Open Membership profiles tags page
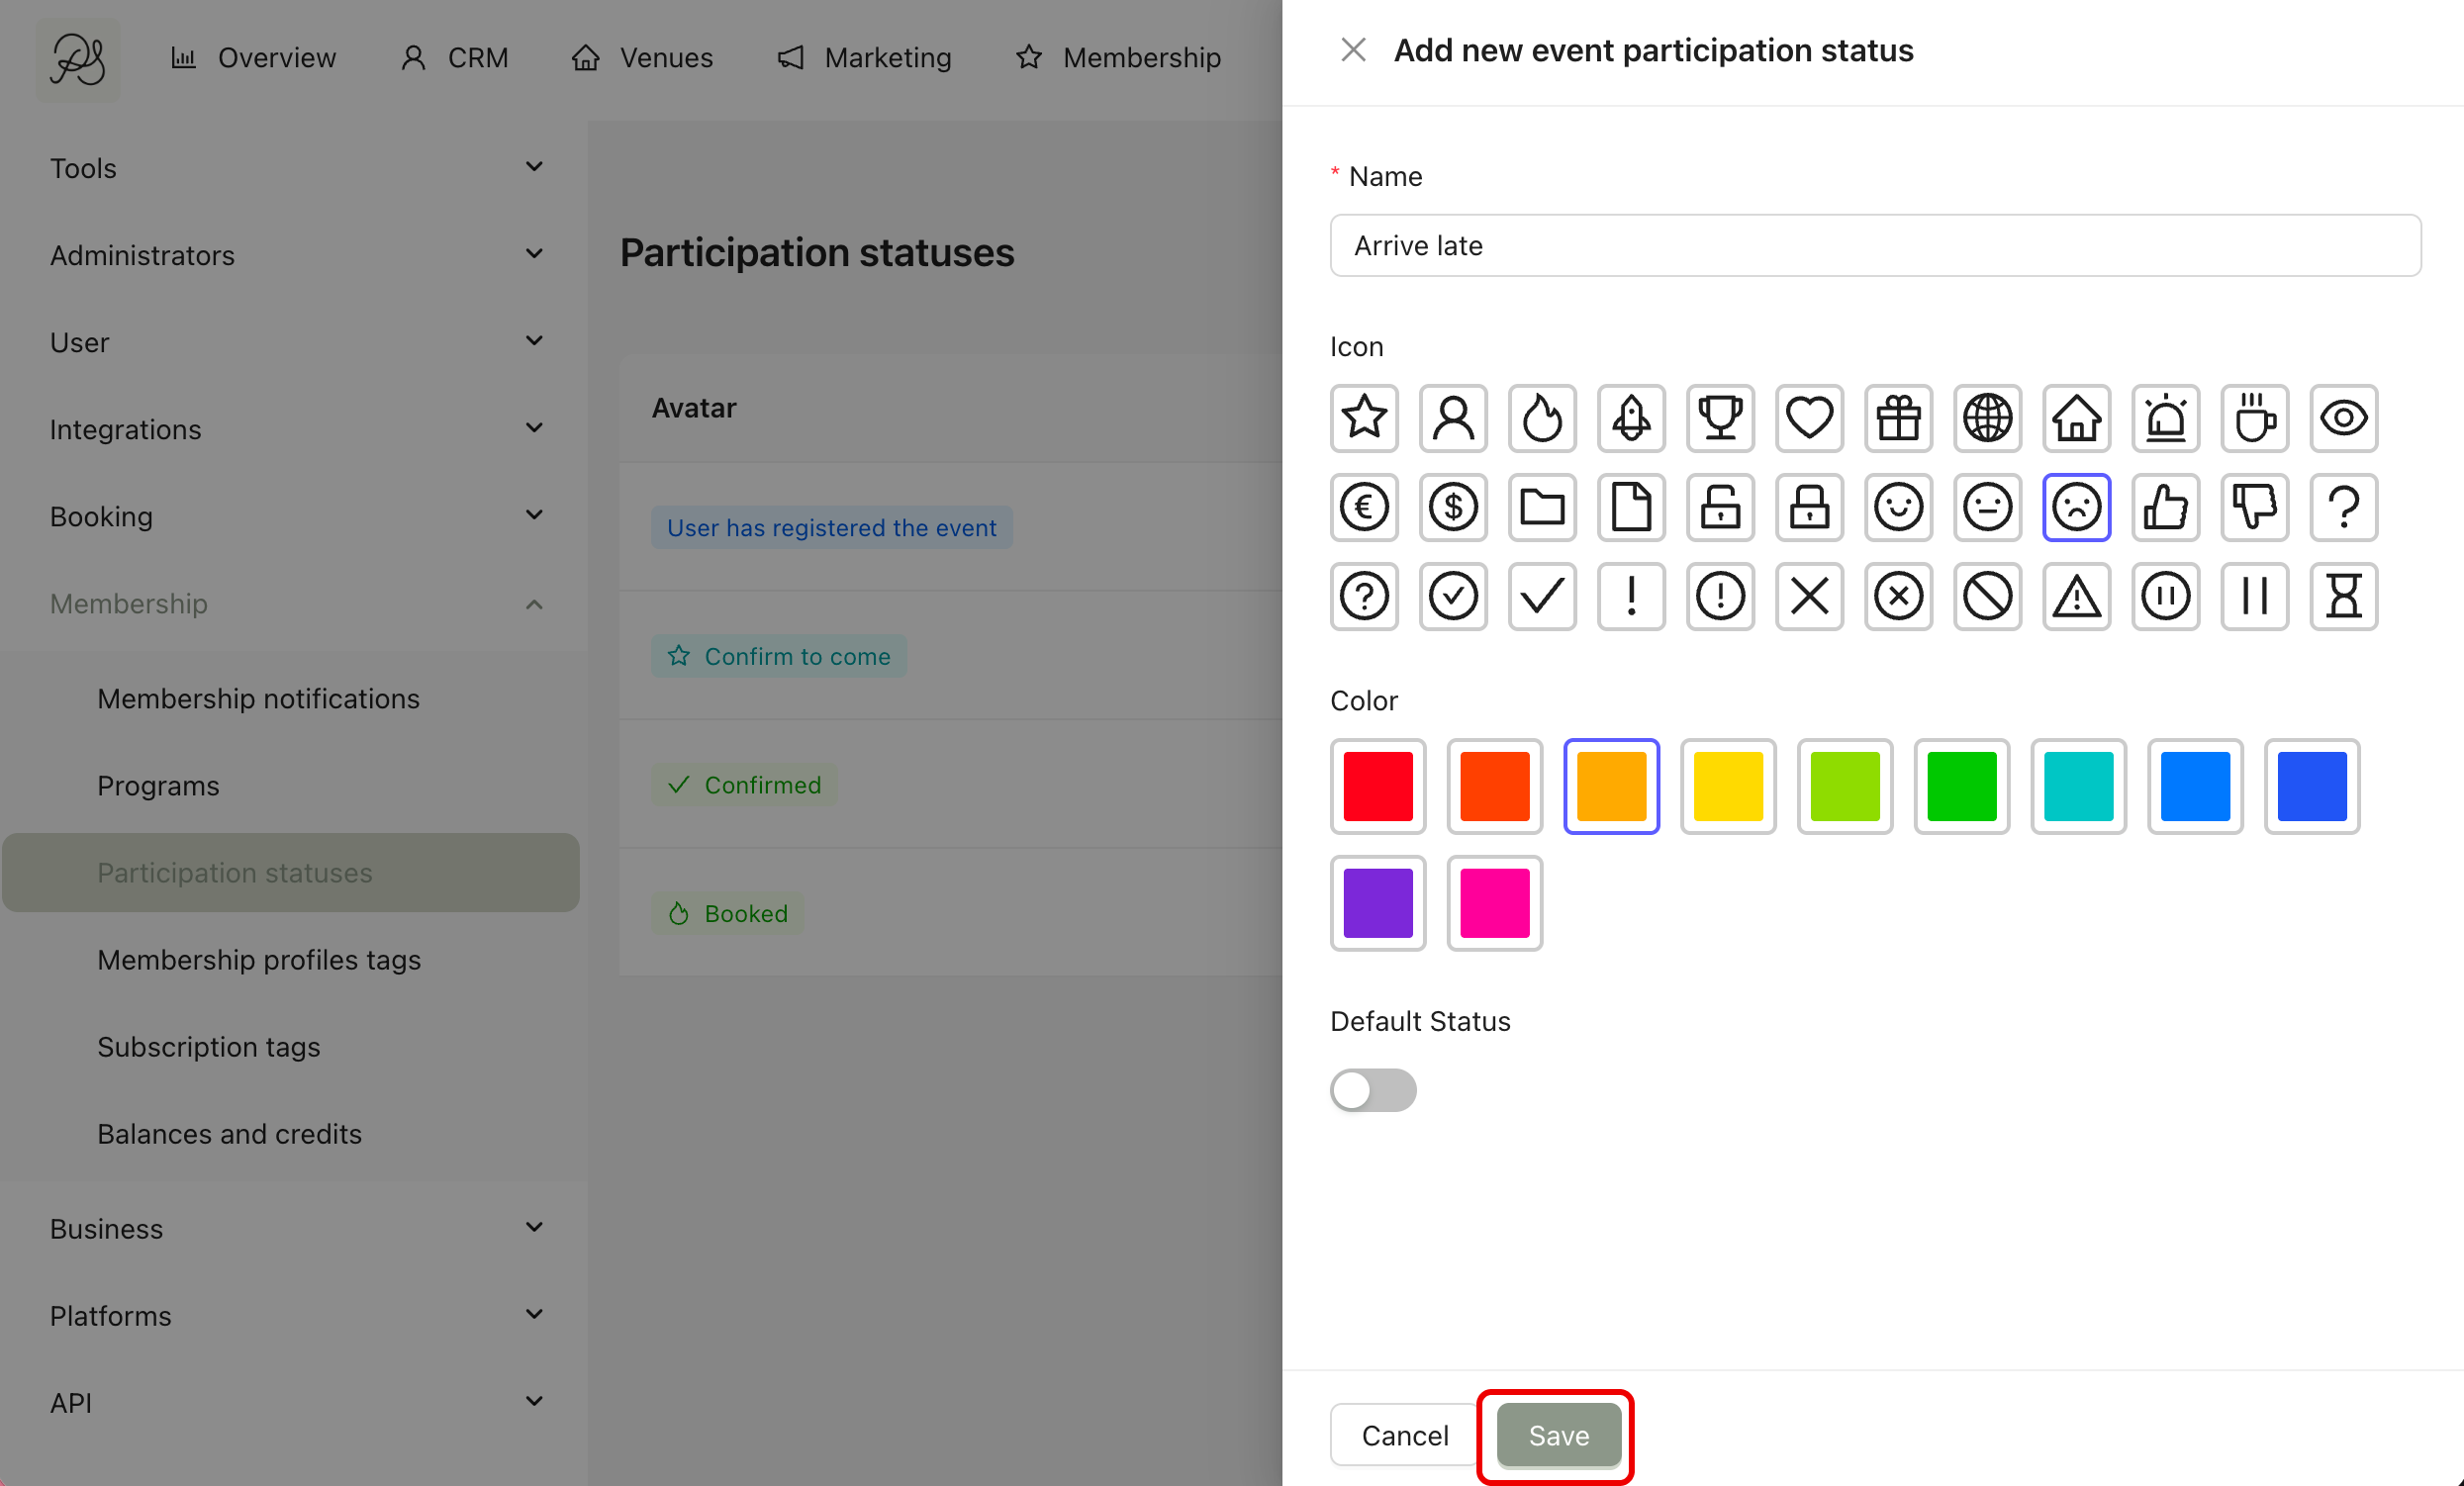 258,959
